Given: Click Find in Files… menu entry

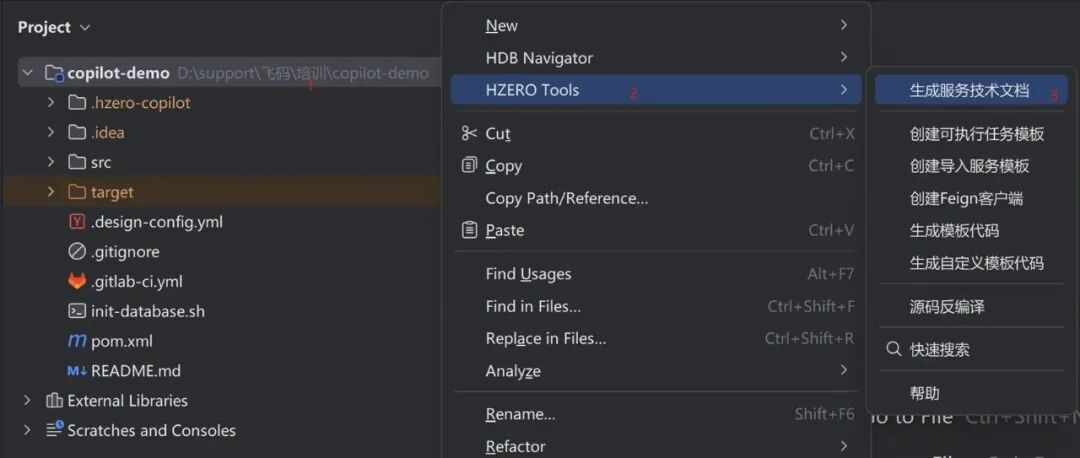Looking at the screenshot, I should [x=533, y=306].
